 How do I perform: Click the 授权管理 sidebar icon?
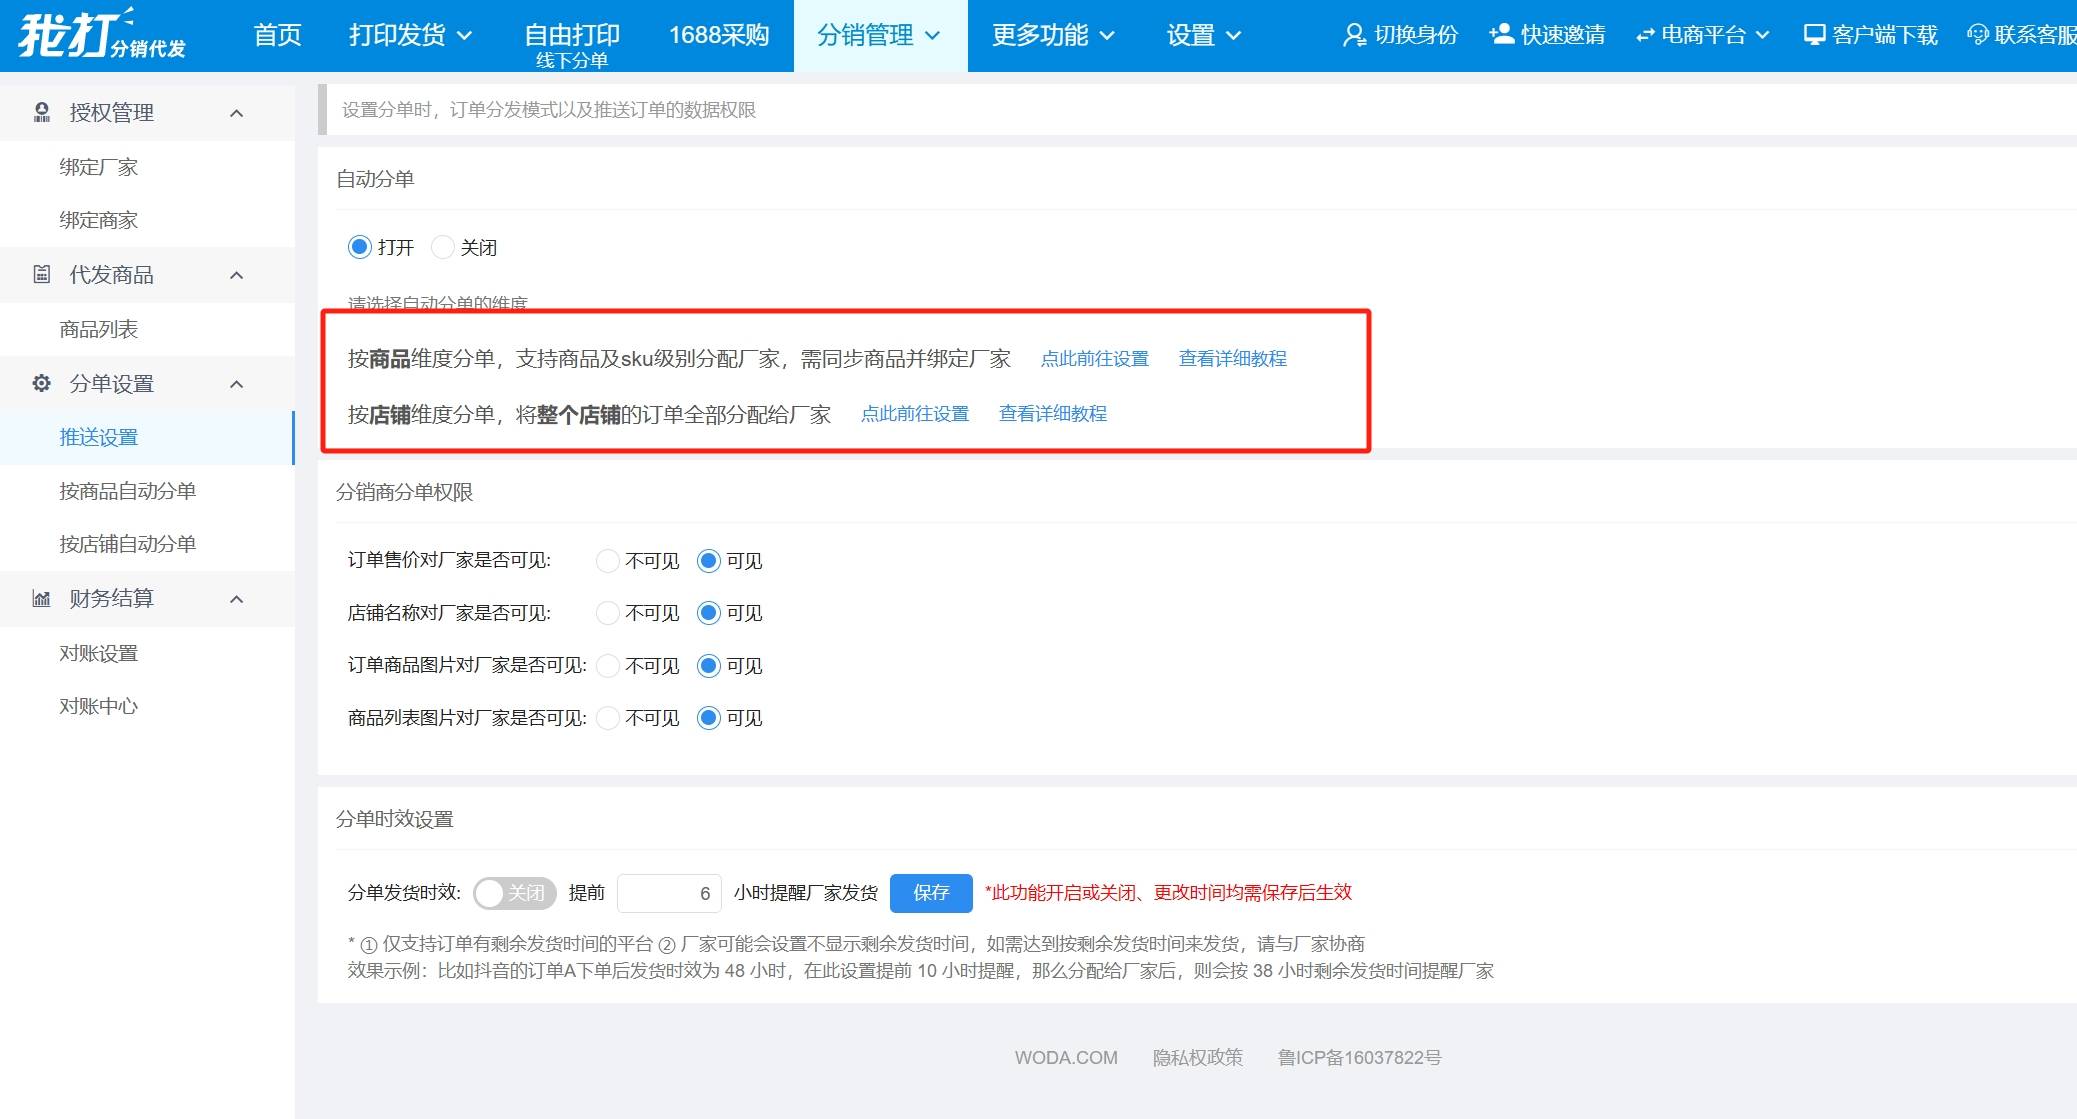[41, 112]
